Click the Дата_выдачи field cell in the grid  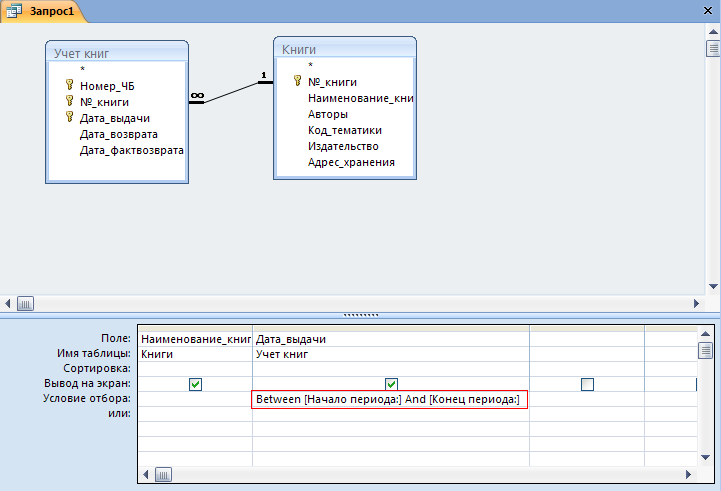[391, 339]
